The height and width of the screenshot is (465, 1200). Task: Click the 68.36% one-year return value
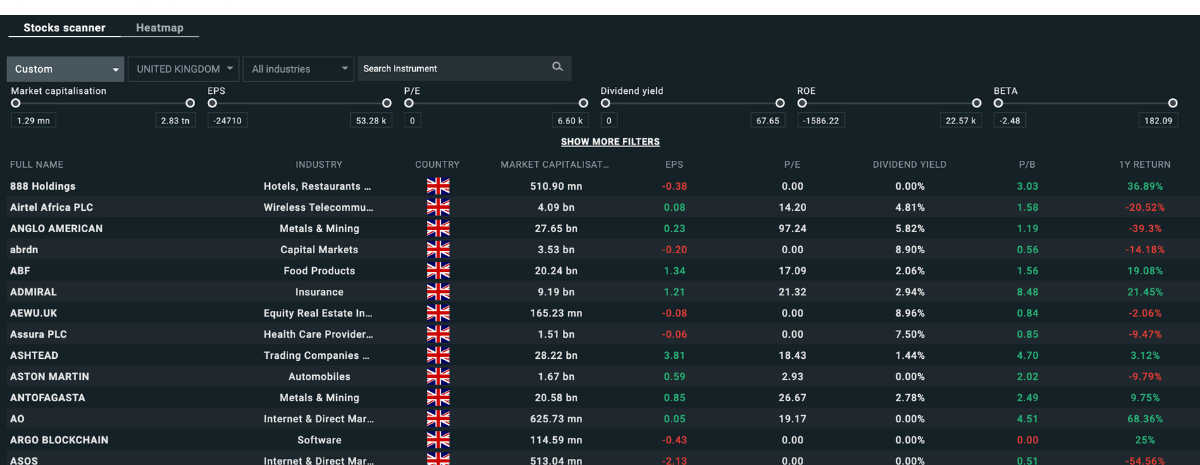click(x=1145, y=419)
